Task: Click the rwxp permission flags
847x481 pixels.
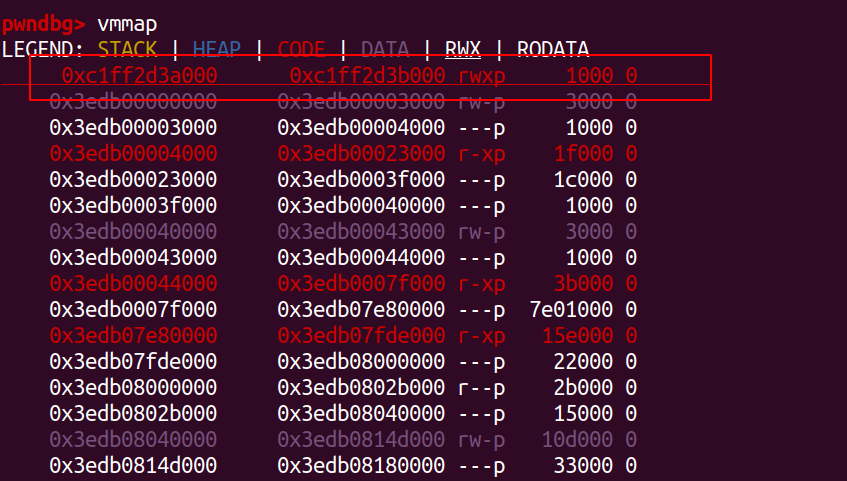Action: pos(482,75)
